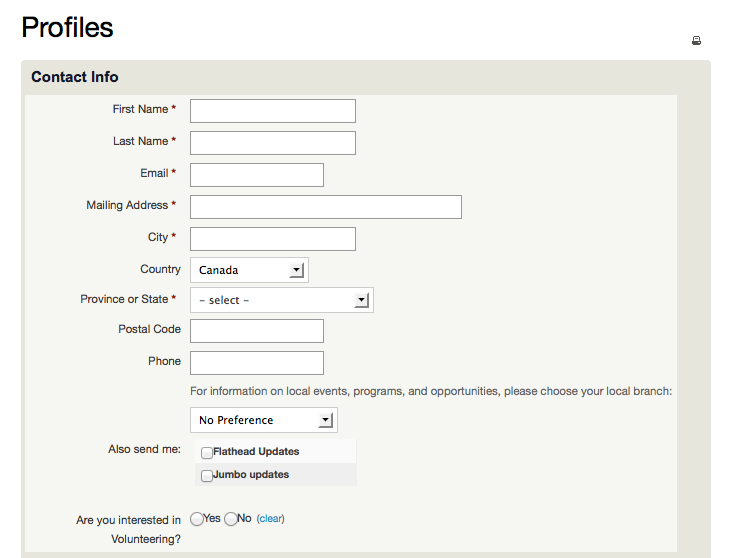Image resolution: width=736 pixels, height=558 pixels.
Task: Select Yes for volunteering interest
Action: pyautogui.click(x=197, y=519)
